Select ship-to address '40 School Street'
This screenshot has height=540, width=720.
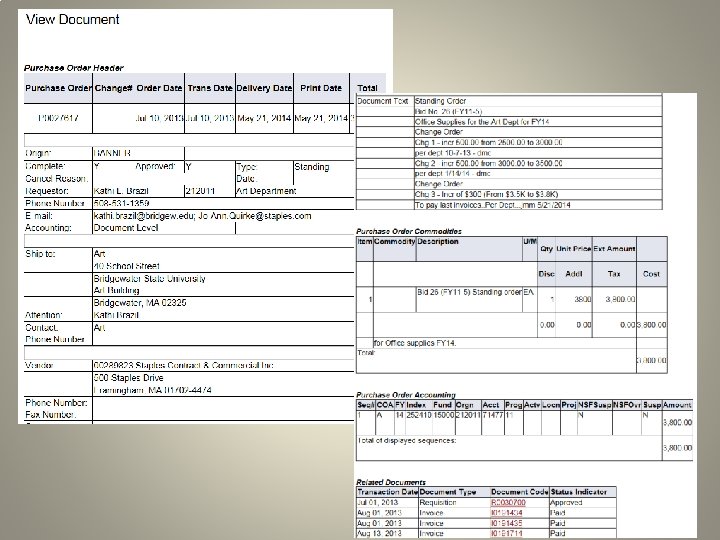coord(127,266)
